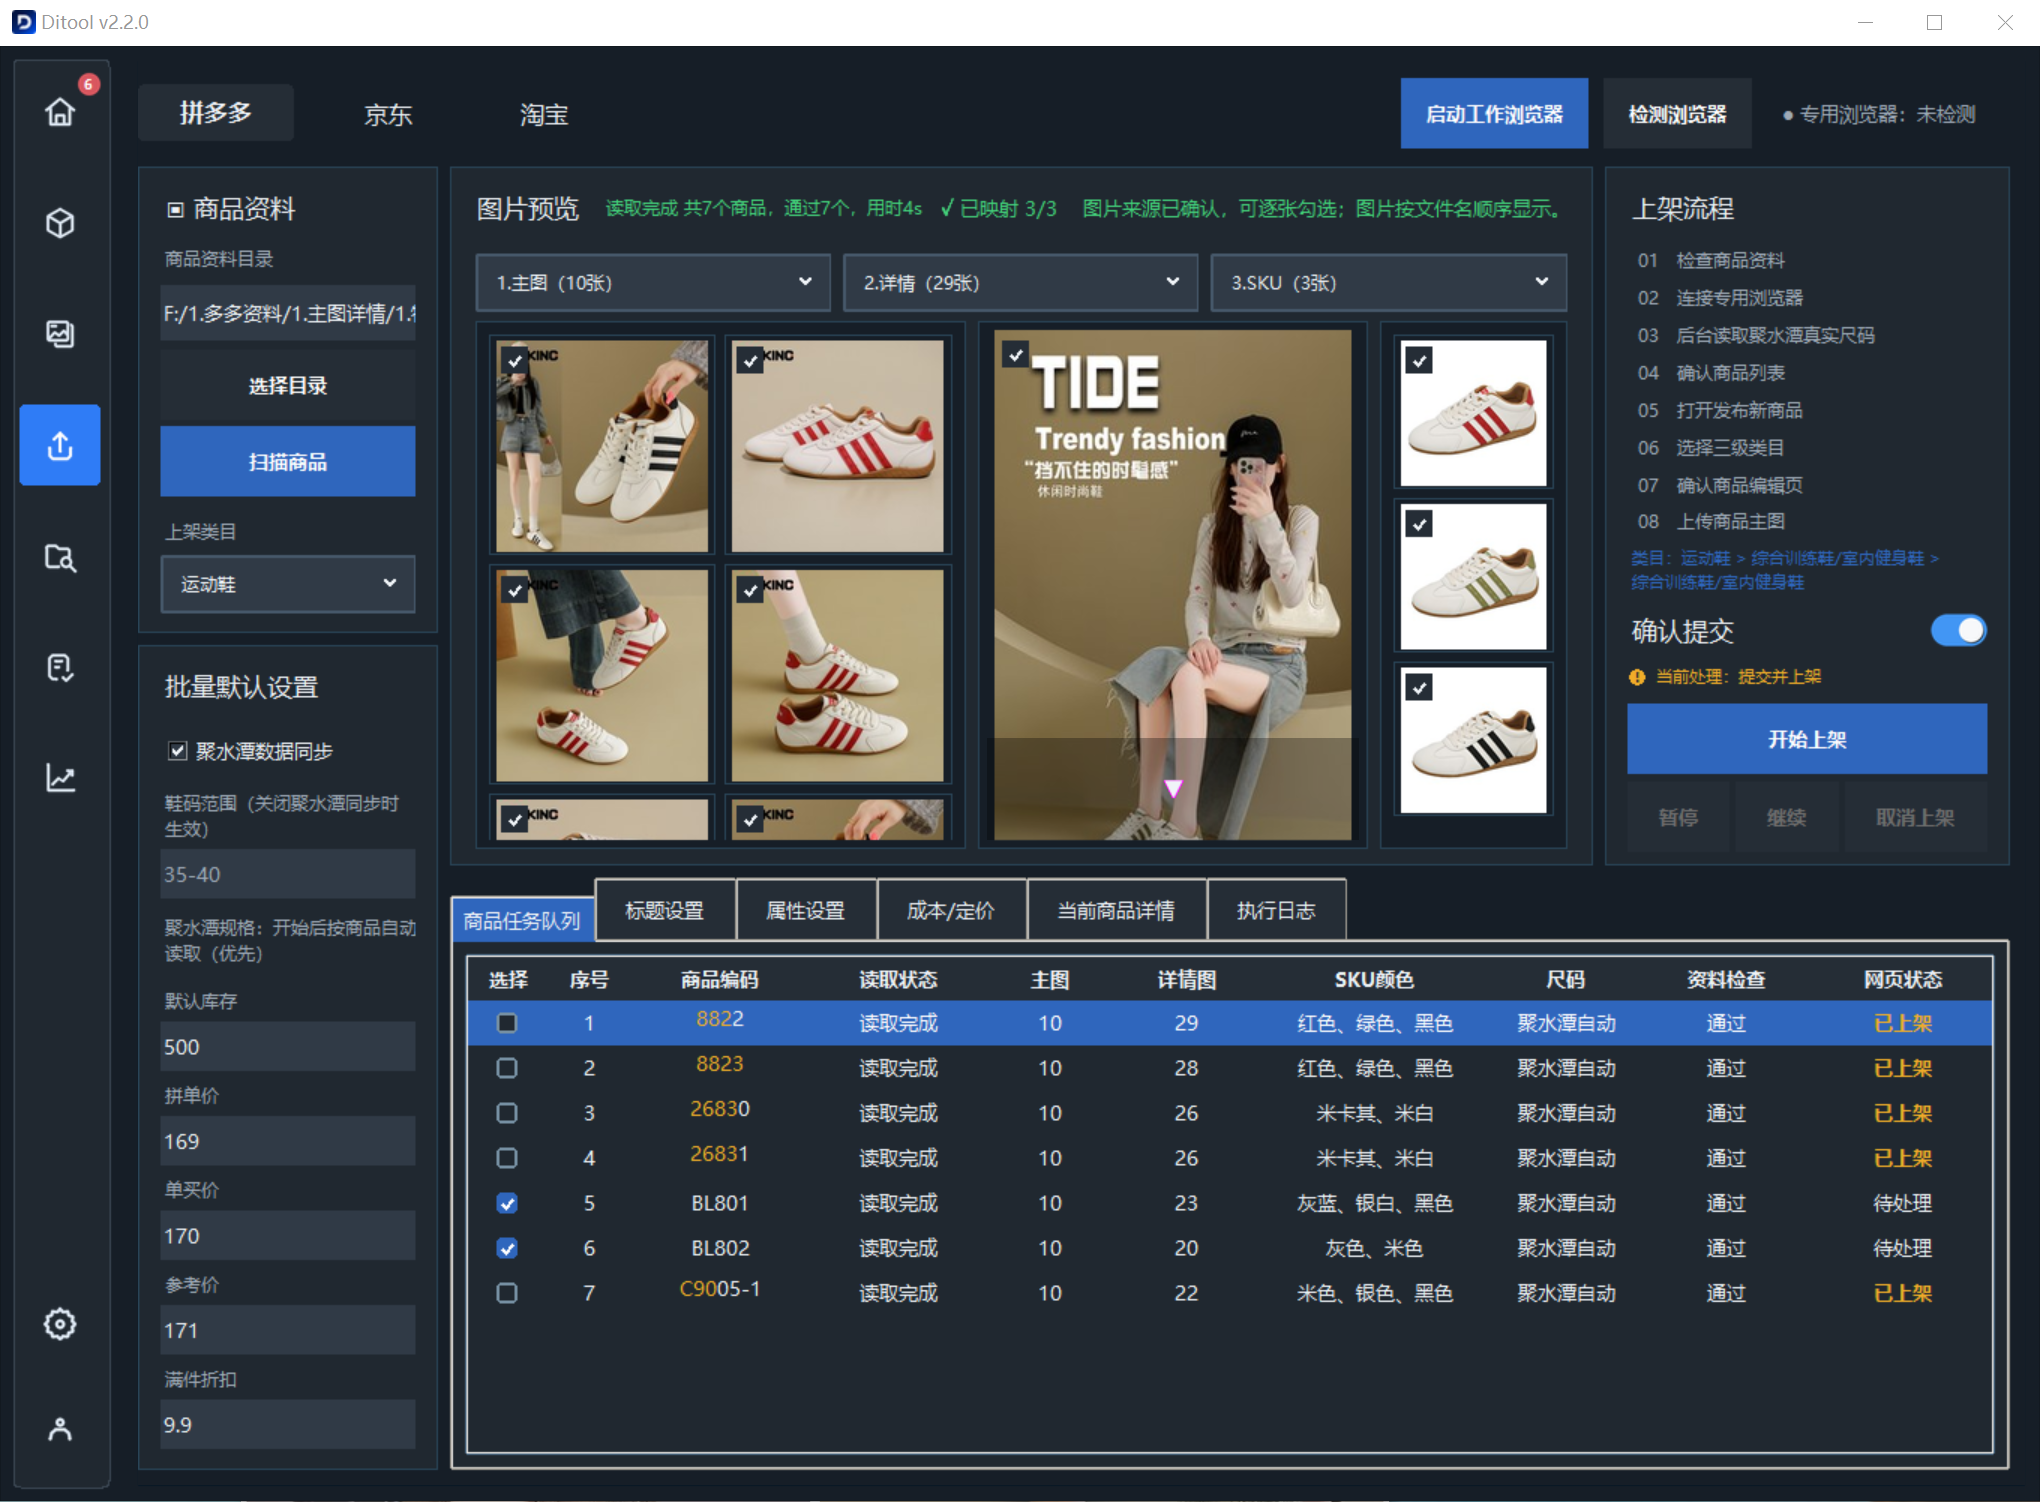The image size is (2040, 1502).
Task: Uncheck the row checkbox for product BL802
Action: point(507,1248)
